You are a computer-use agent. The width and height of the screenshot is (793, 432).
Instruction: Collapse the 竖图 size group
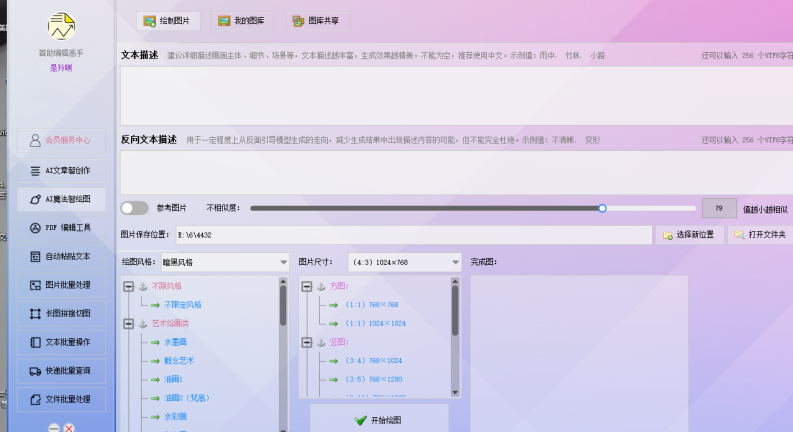tap(306, 342)
